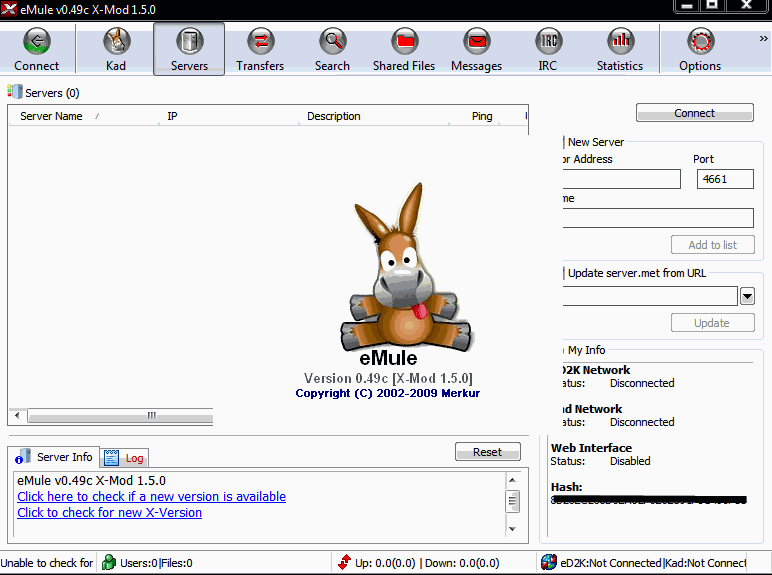Viewport: 772px width, 575px height.
Task: Open the Transfers view
Action: tap(260, 49)
